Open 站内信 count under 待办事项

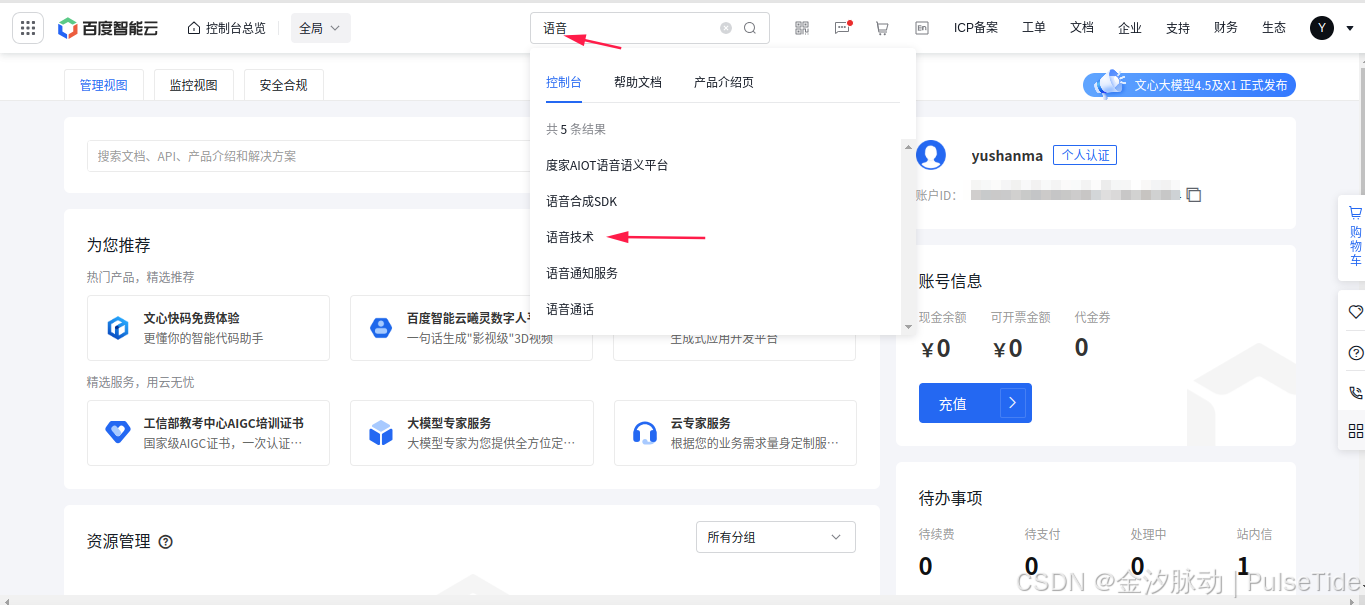[1243, 566]
